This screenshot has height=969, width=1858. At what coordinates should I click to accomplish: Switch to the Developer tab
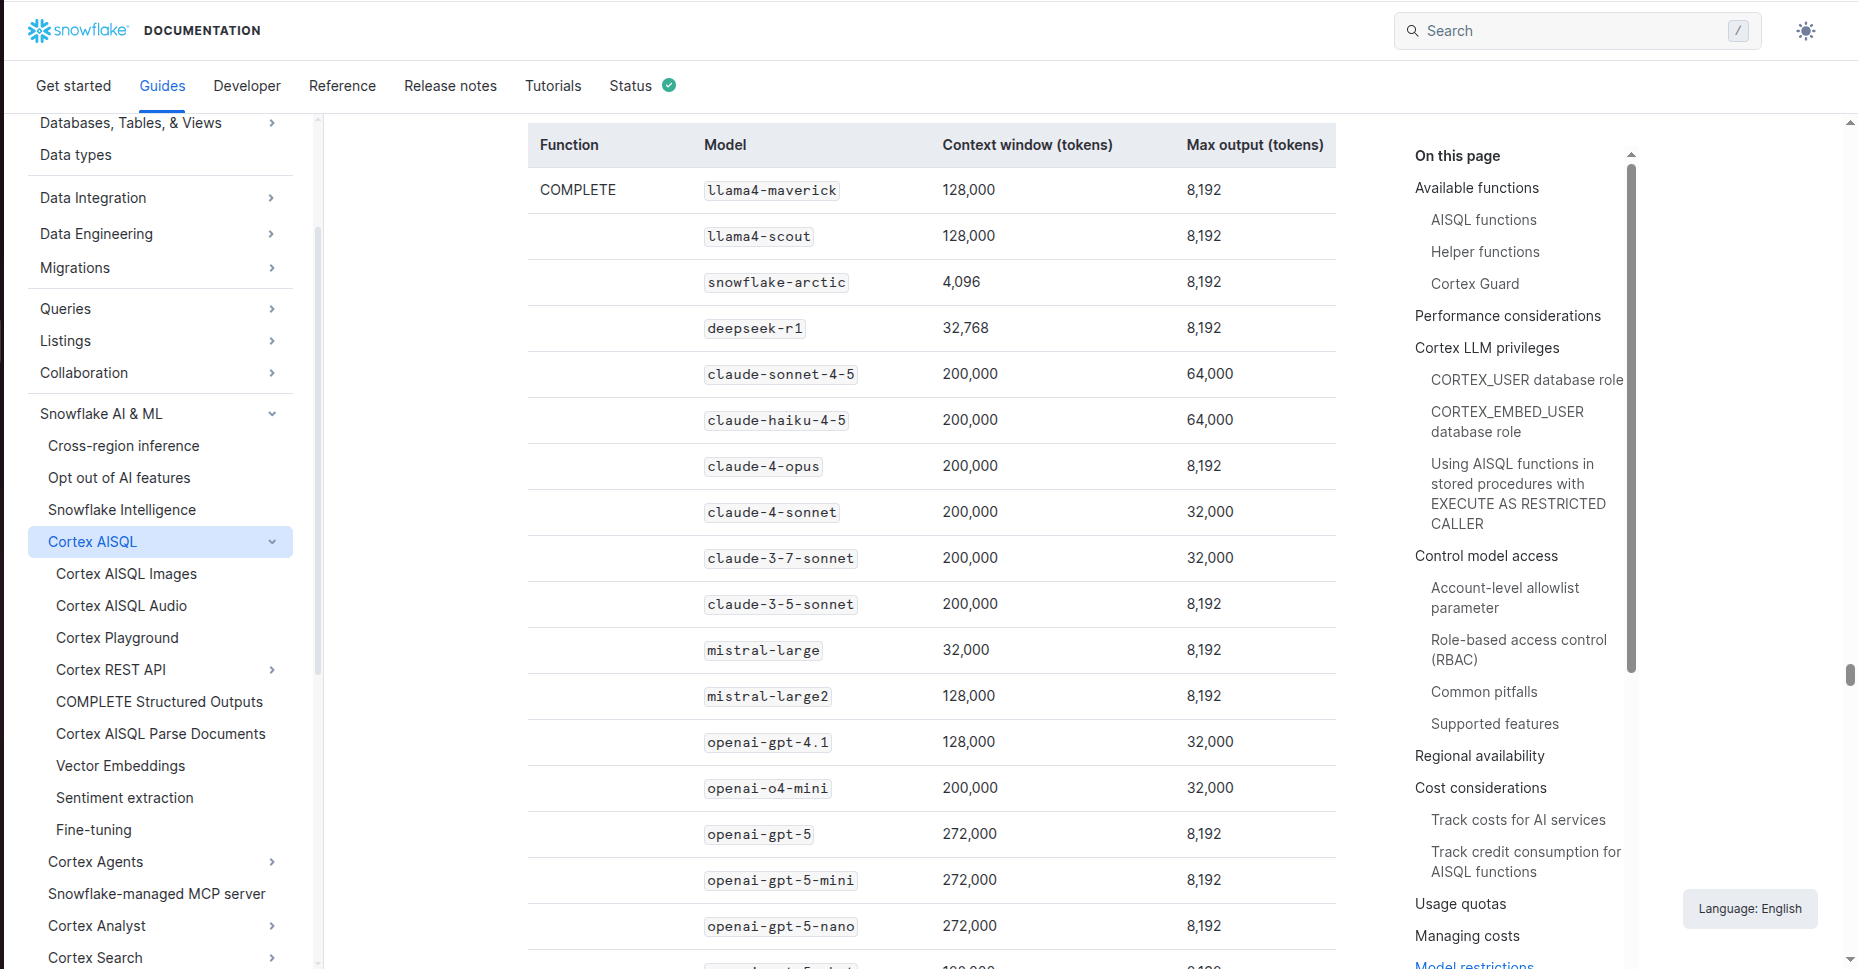click(x=247, y=86)
